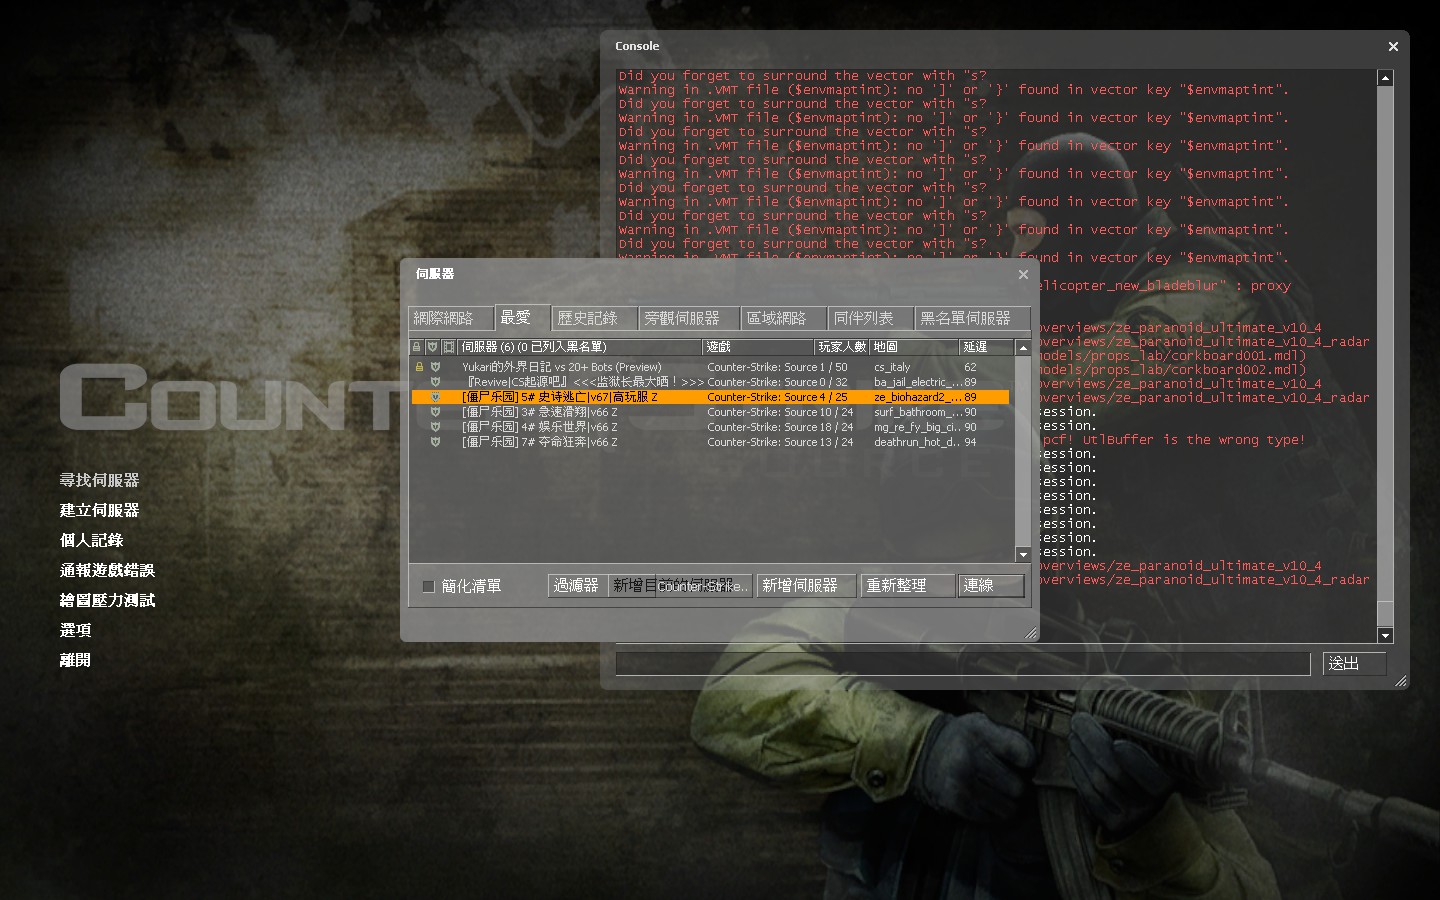This screenshot has width=1440, height=900.
Task: Click Console scrollbar down arrow
Action: point(1385,635)
